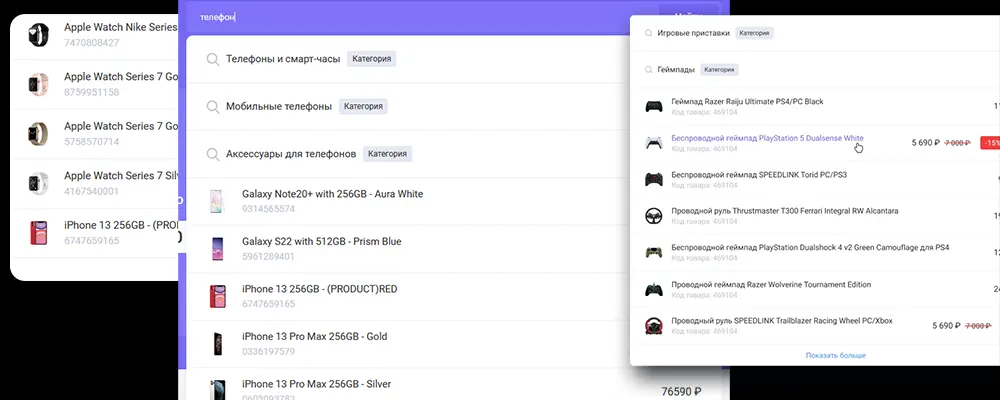Click Apple Watch Series 7 Silver image
This screenshot has width=1000, height=400.
click(38, 183)
